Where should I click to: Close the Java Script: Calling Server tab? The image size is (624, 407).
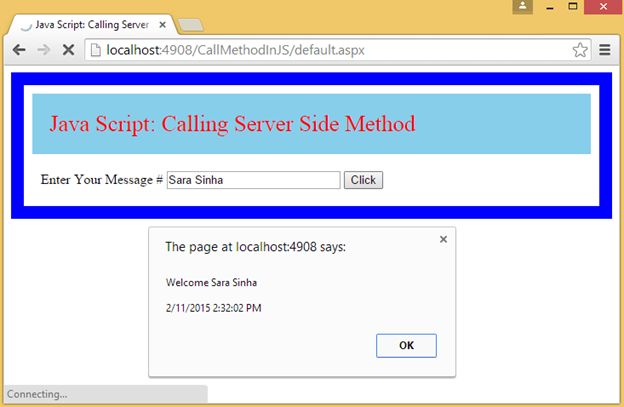coord(162,25)
